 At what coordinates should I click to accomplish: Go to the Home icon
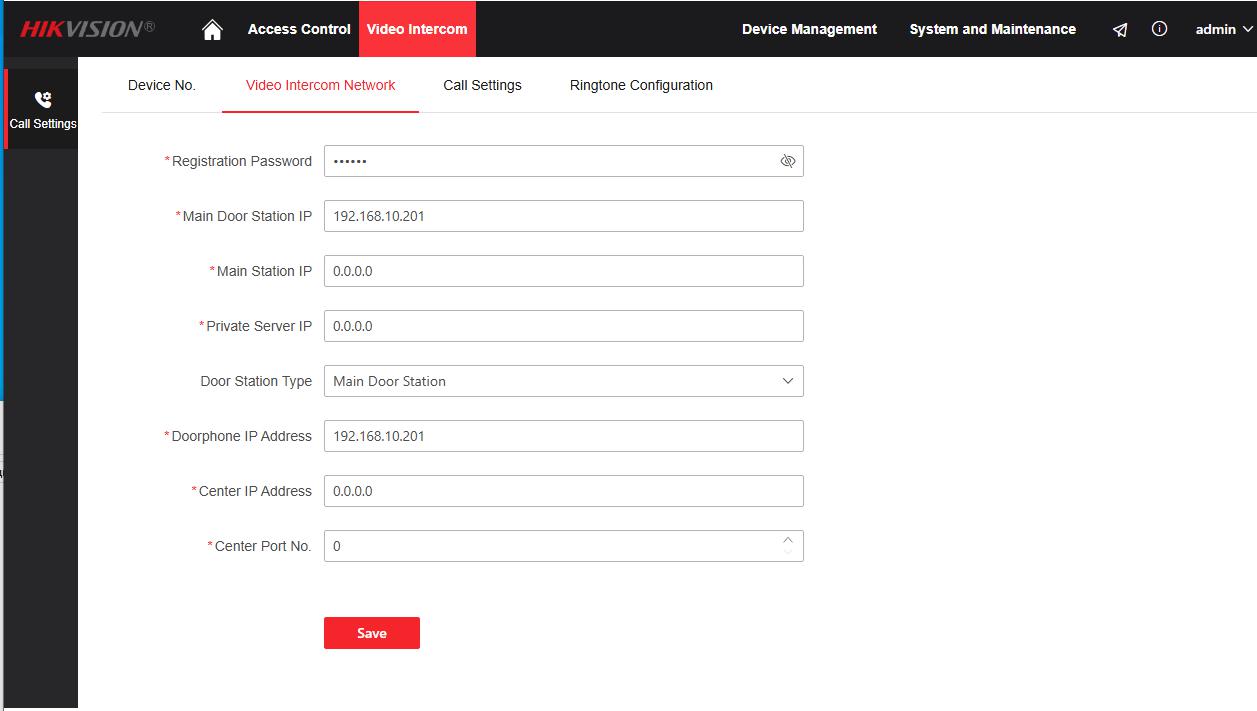(x=212, y=30)
